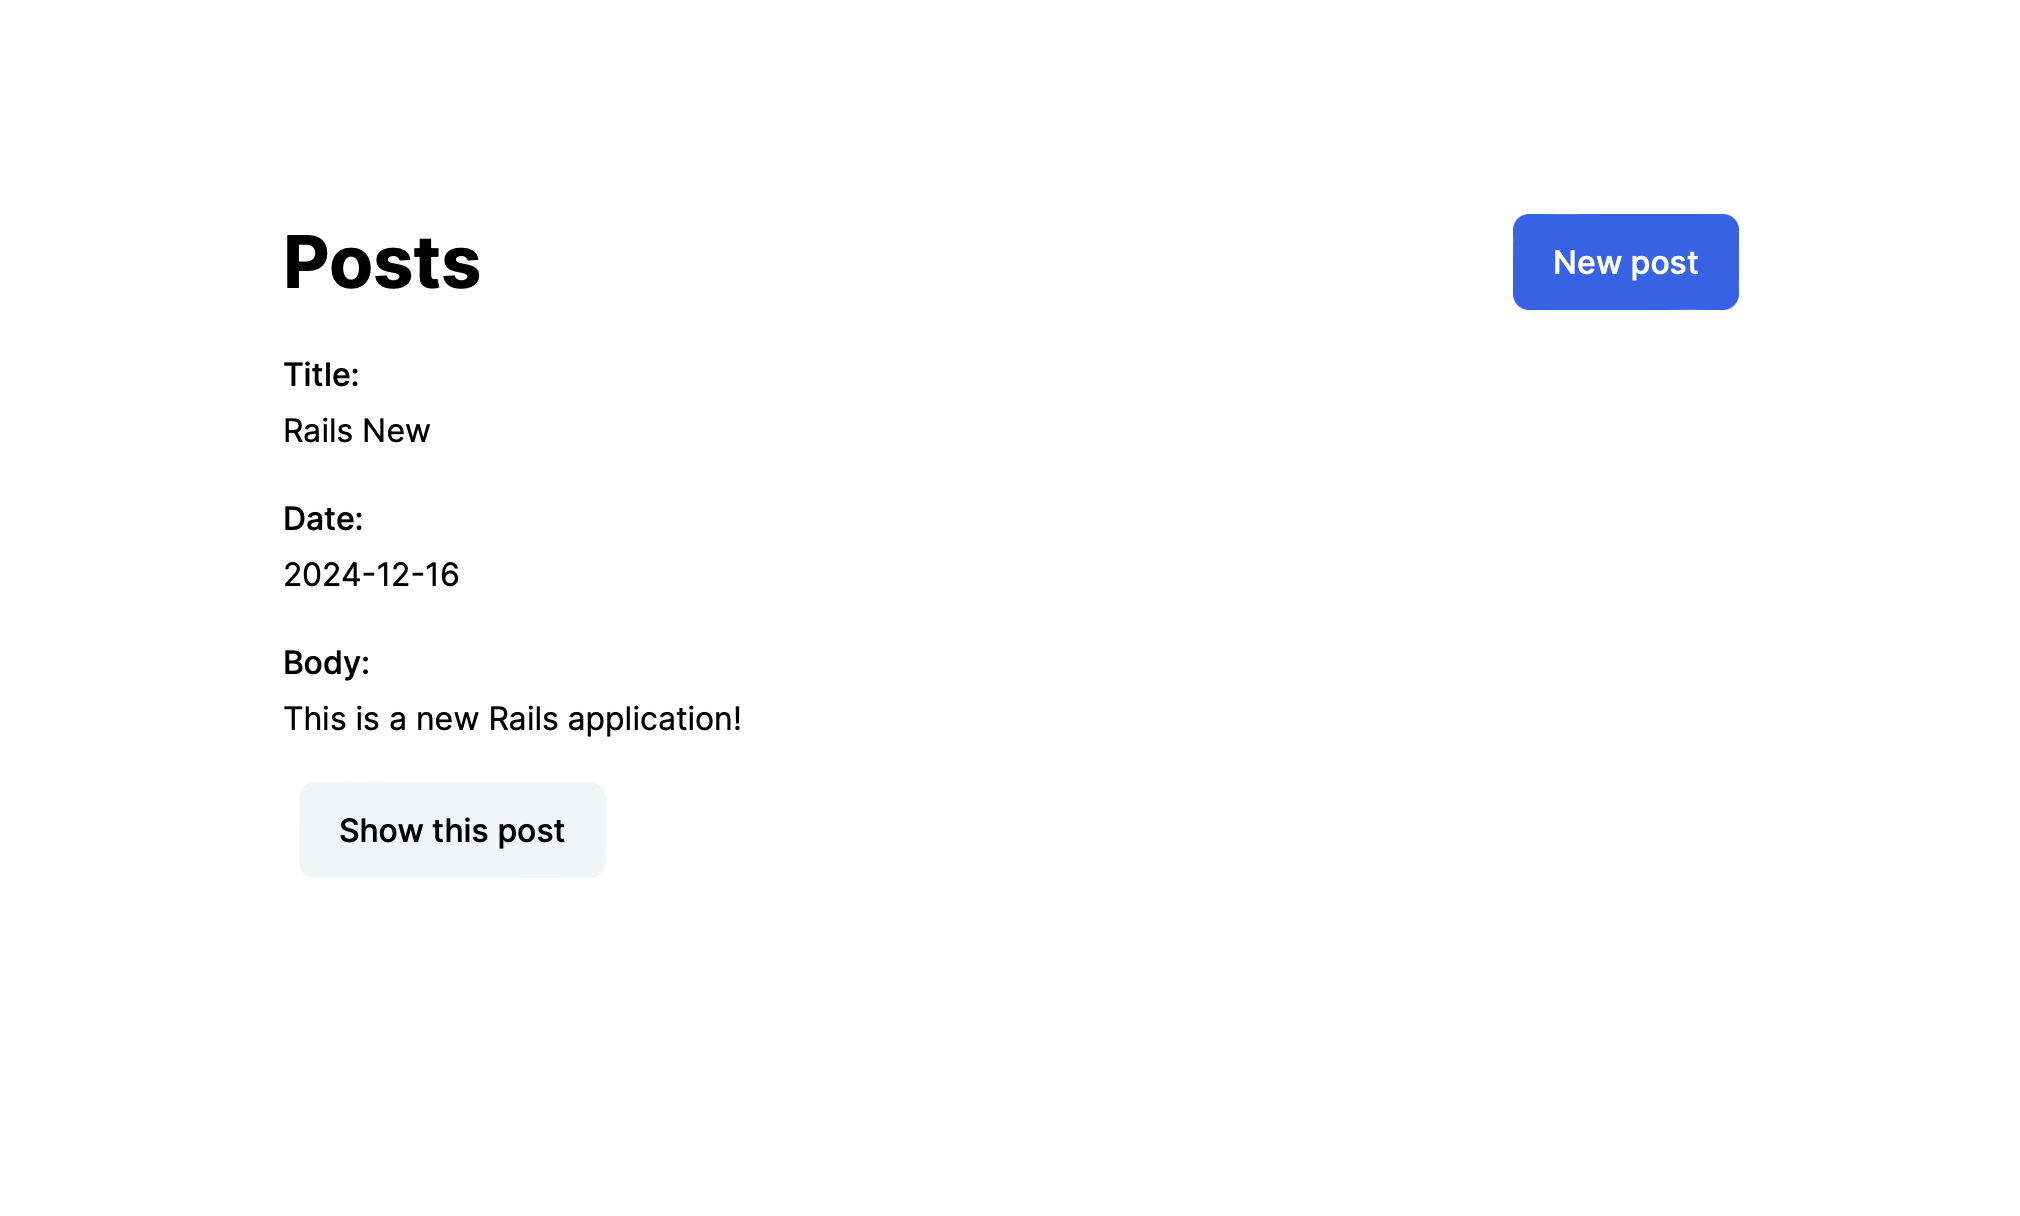This screenshot has width=2020, height=1216.
Task: Click the Body: label
Action: [325, 662]
